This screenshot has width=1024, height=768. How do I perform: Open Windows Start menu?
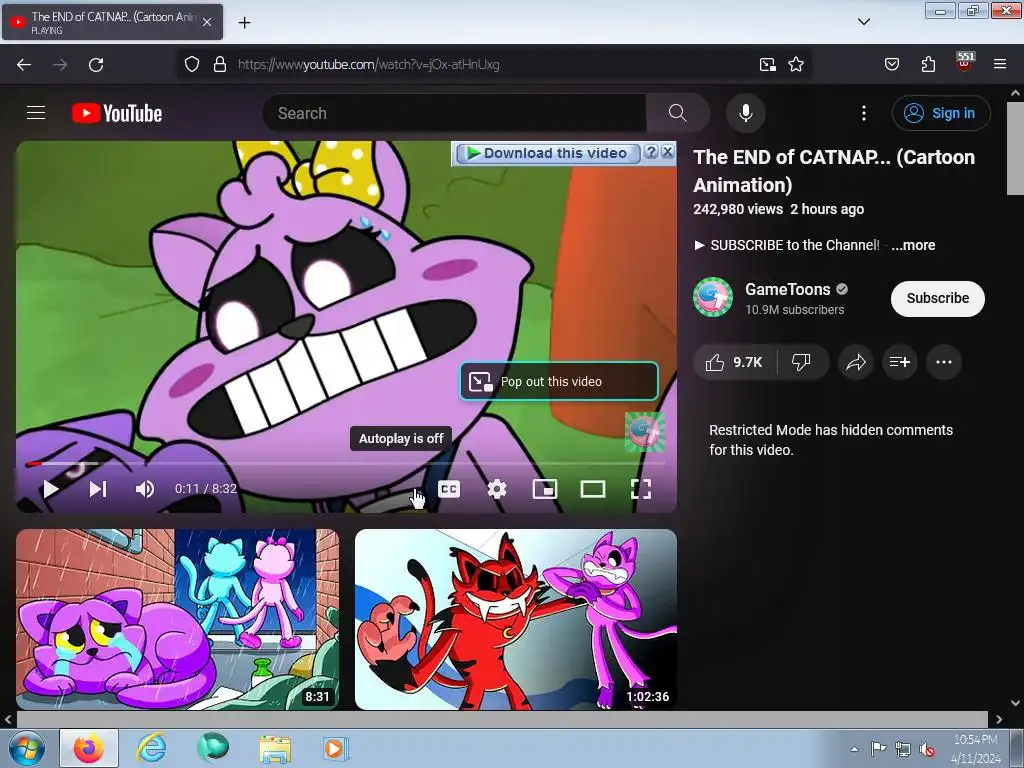(27, 748)
